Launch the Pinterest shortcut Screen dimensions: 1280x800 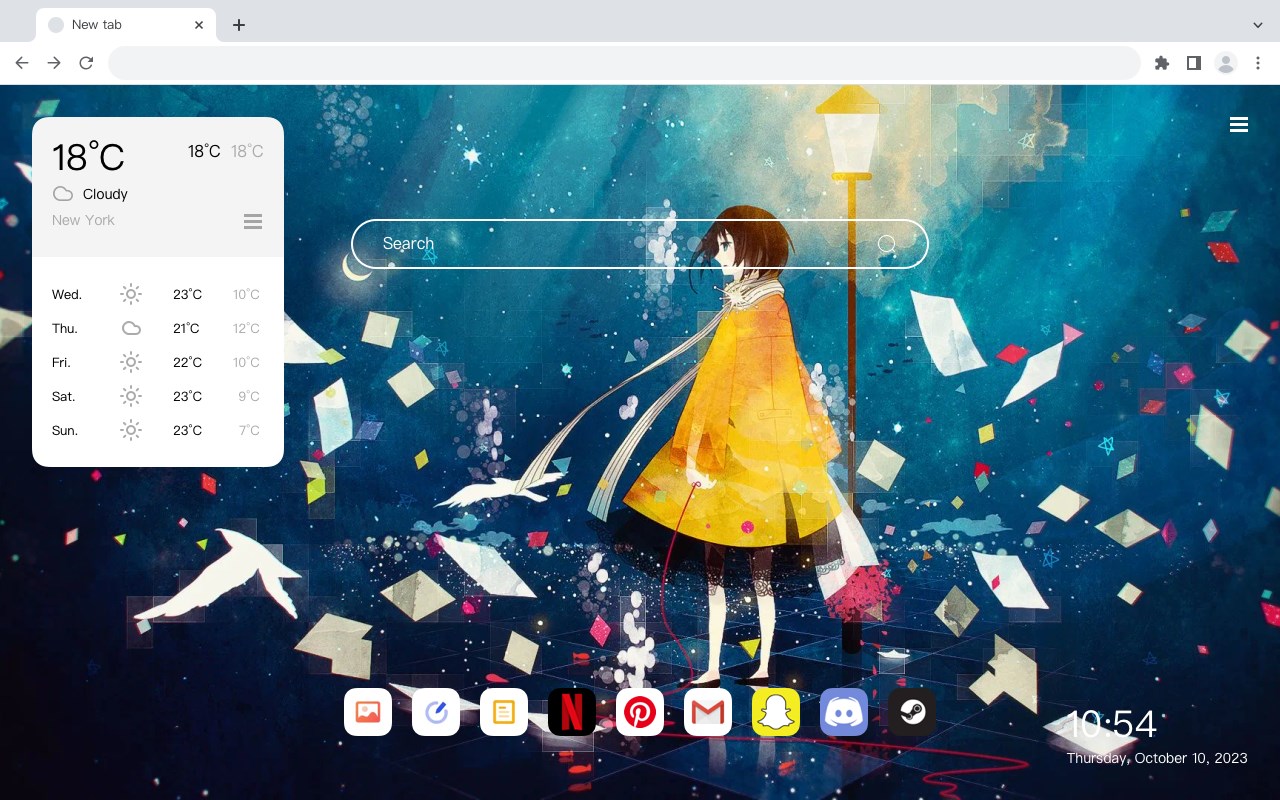click(640, 712)
